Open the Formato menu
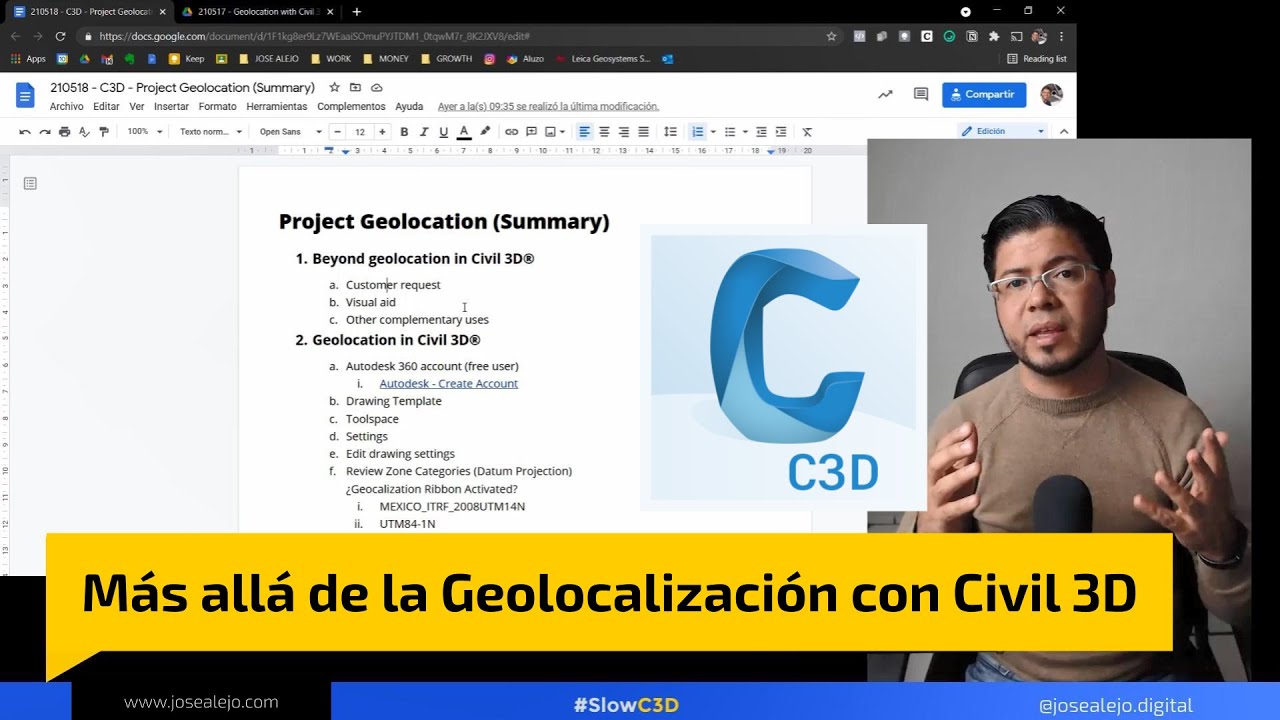 [217, 106]
